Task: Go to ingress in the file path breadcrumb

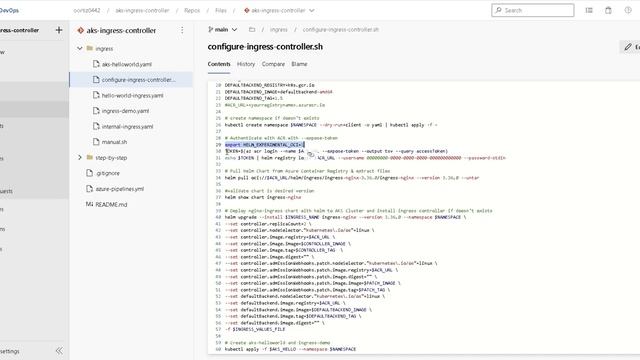Action: [278, 29]
